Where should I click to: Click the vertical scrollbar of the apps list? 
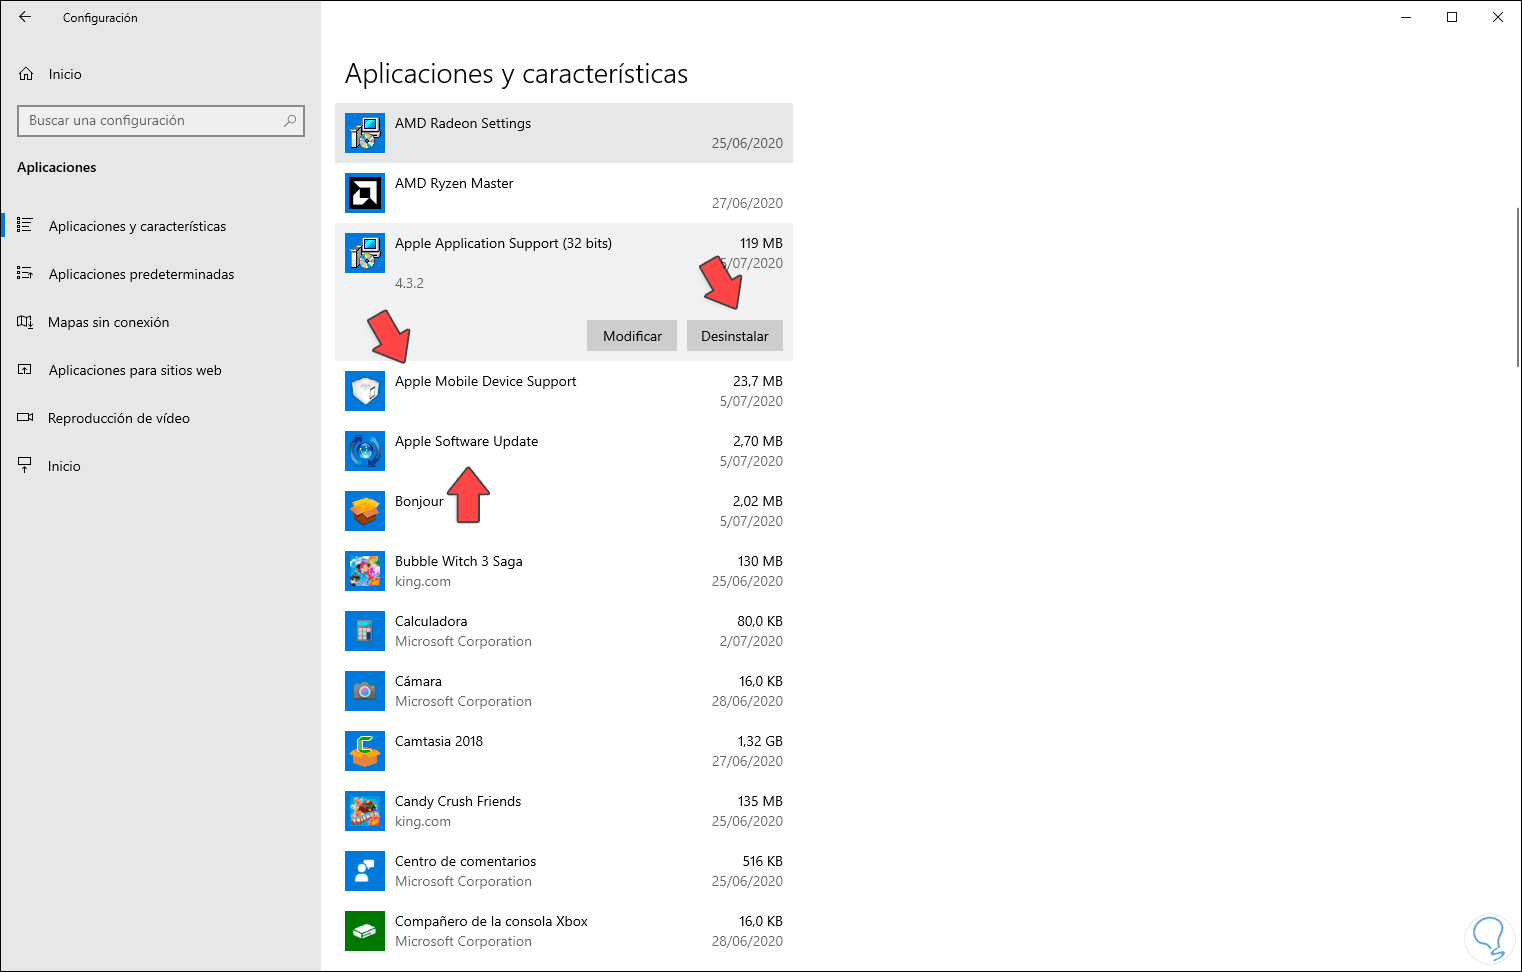coord(1518,287)
